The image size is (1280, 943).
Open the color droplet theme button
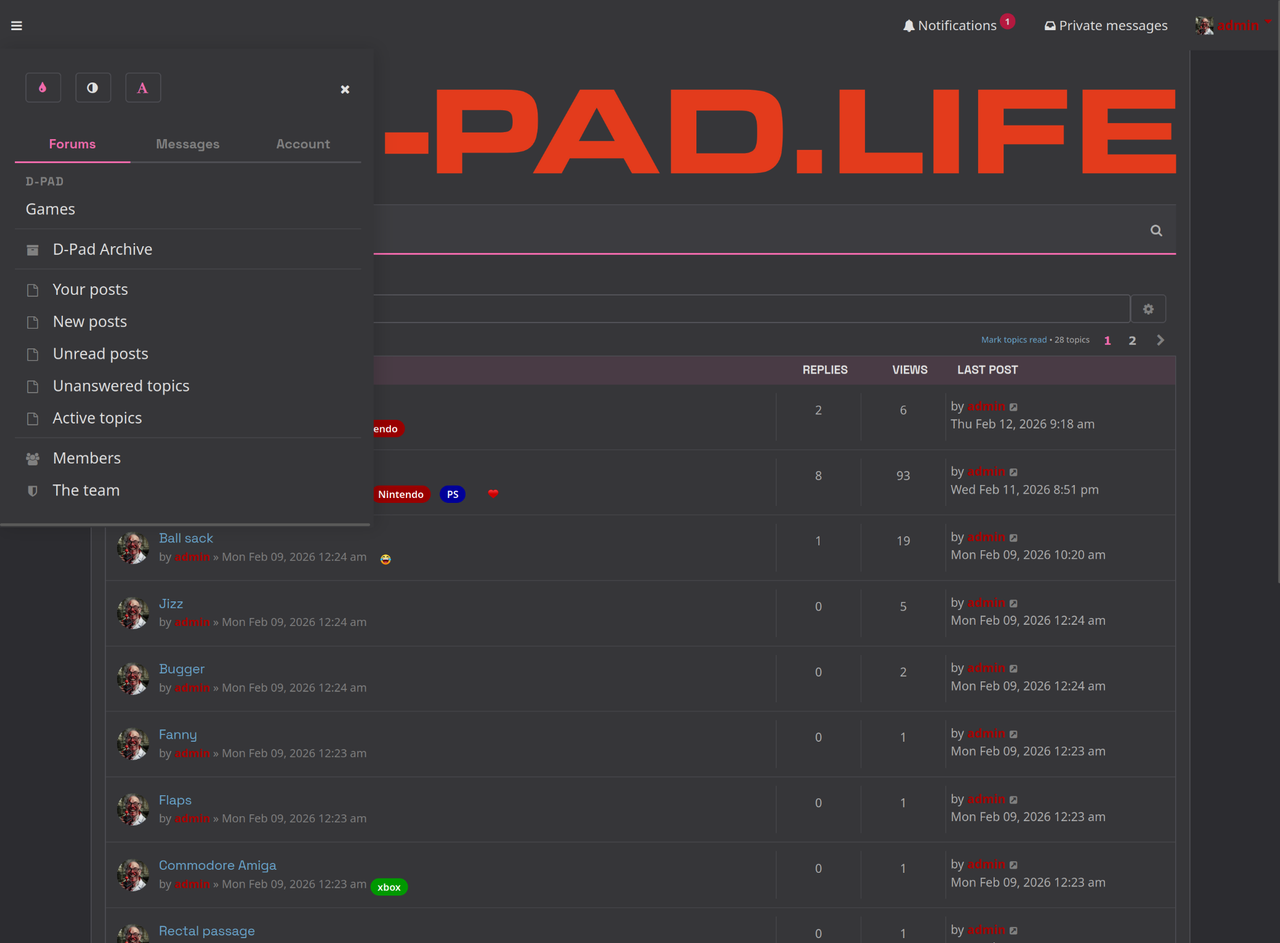click(x=43, y=88)
